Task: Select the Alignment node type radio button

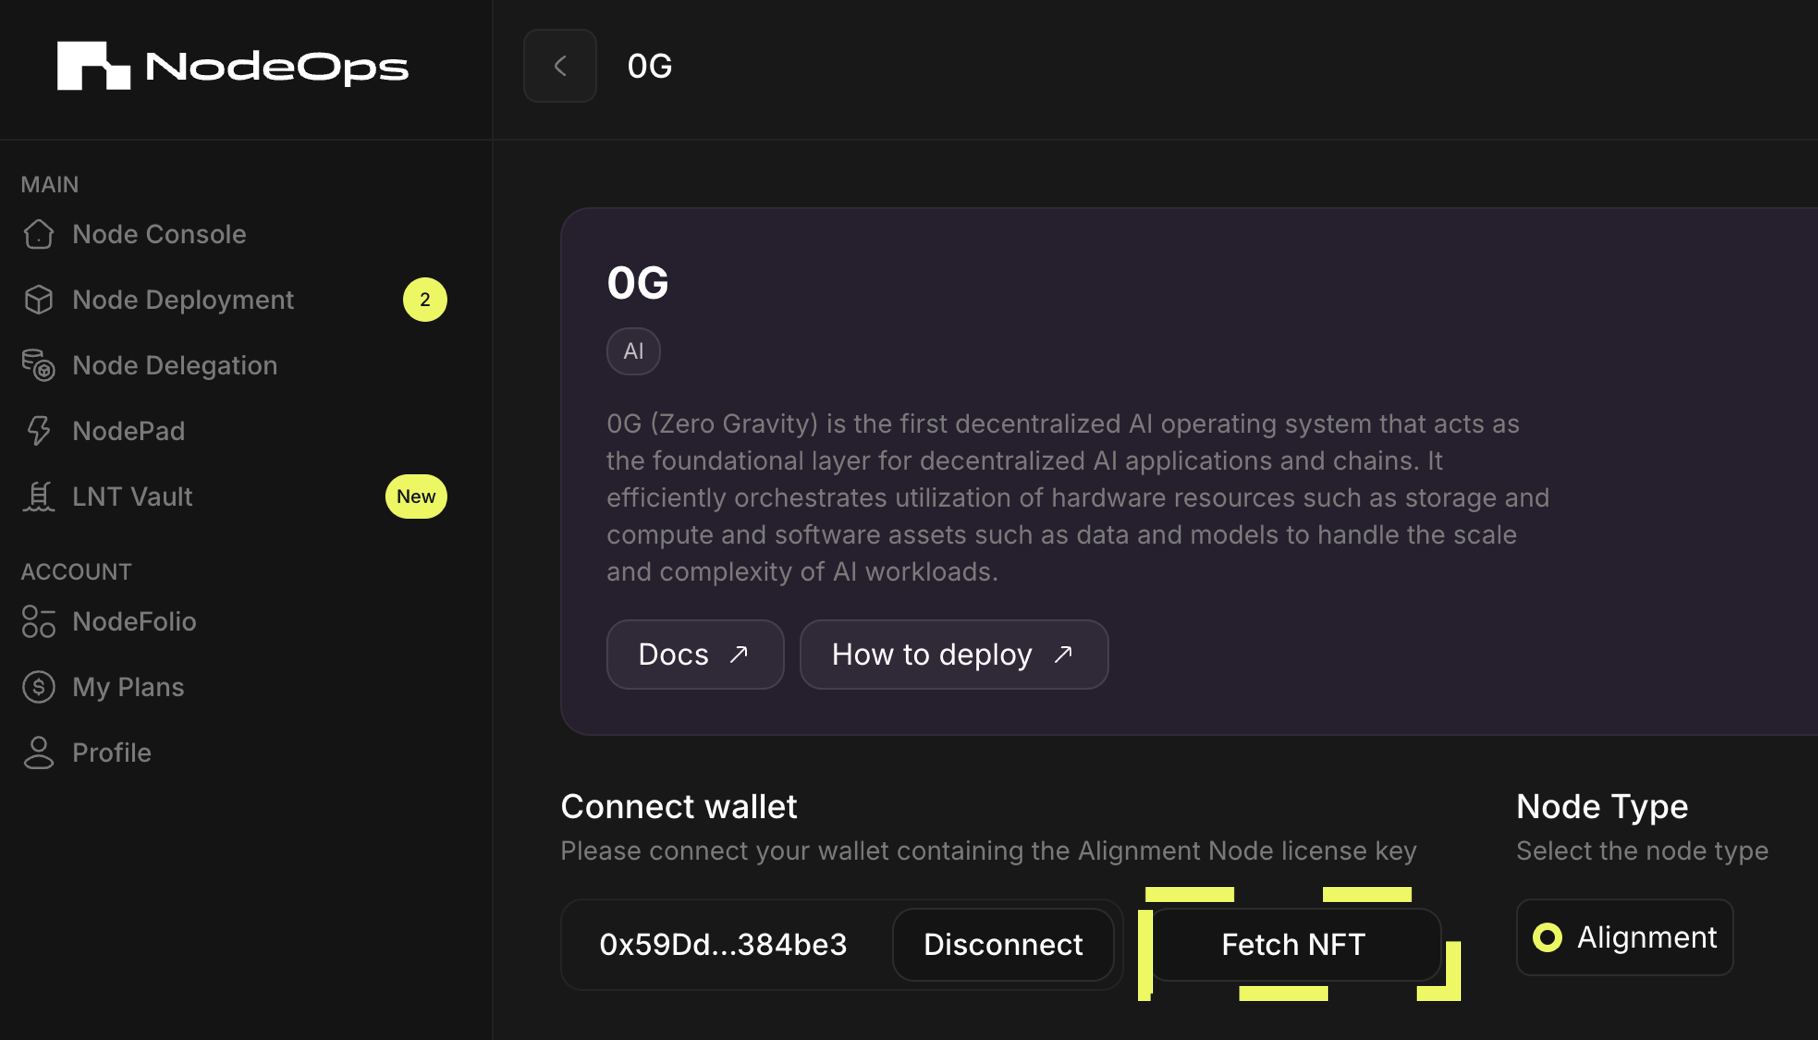Action: (1549, 937)
